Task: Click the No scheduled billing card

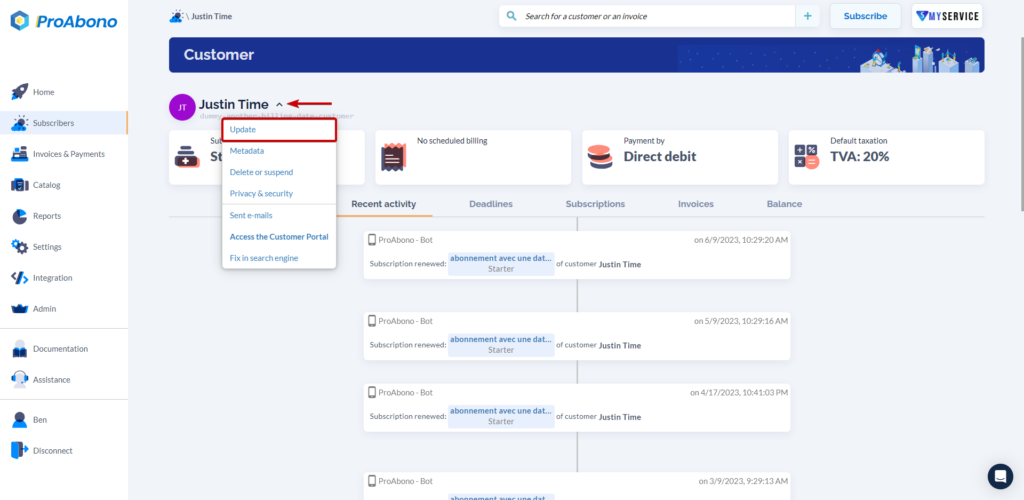Action: point(473,157)
